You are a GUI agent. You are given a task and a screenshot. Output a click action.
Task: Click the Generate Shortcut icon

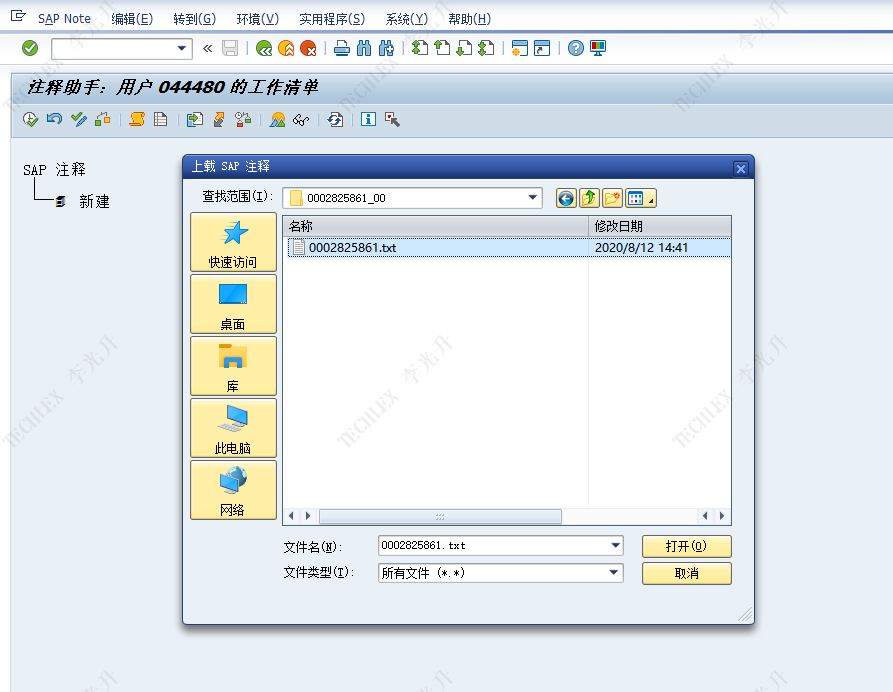click(x=542, y=48)
